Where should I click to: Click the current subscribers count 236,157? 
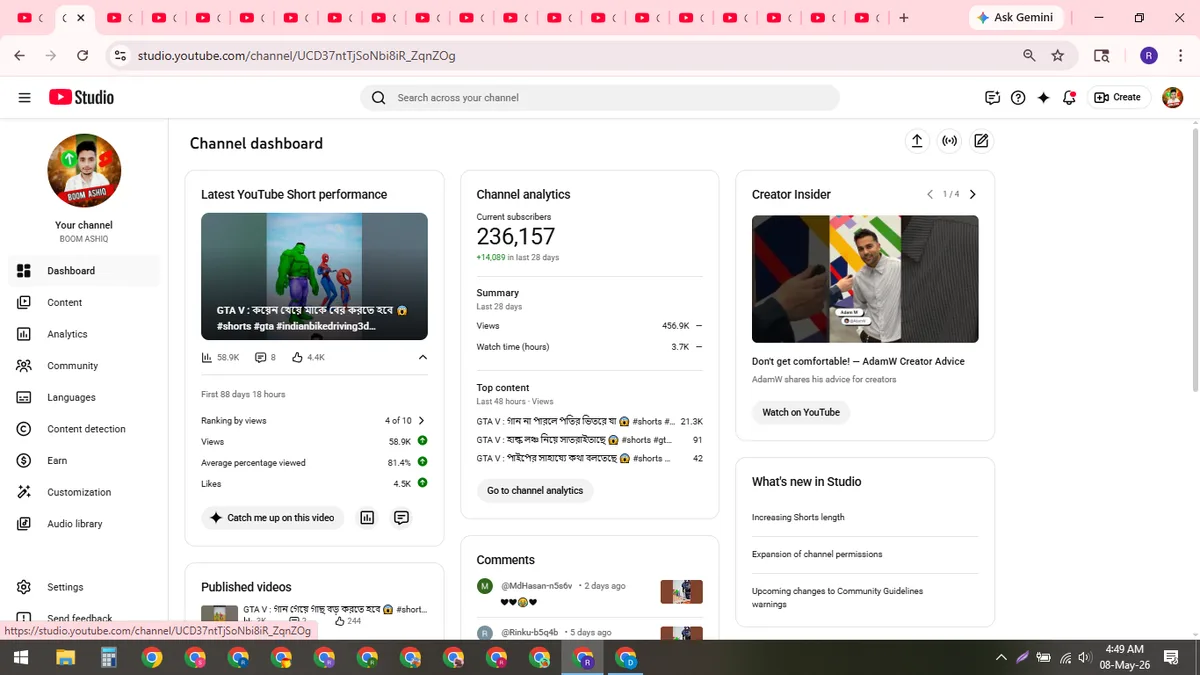[x=516, y=237]
